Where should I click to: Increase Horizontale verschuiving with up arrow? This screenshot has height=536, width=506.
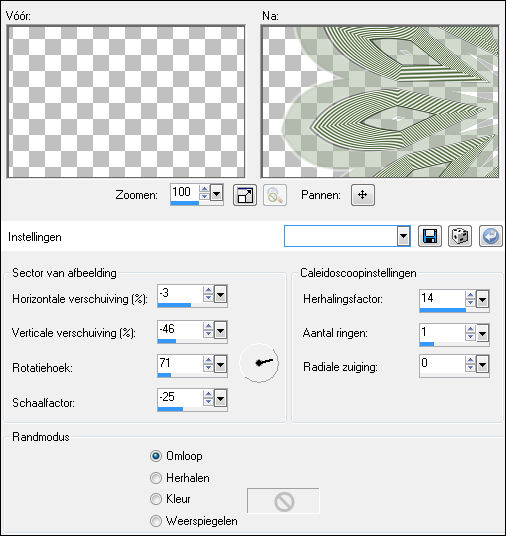(208, 290)
